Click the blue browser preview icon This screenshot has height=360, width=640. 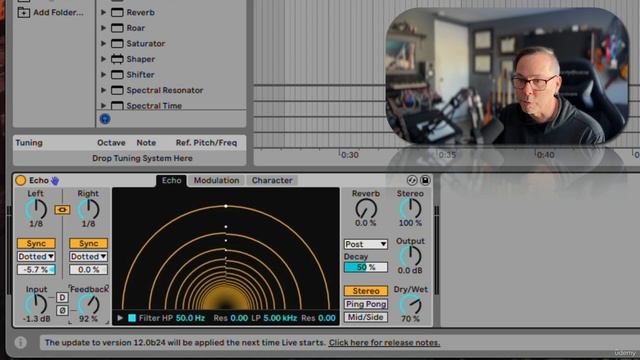coord(105,119)
